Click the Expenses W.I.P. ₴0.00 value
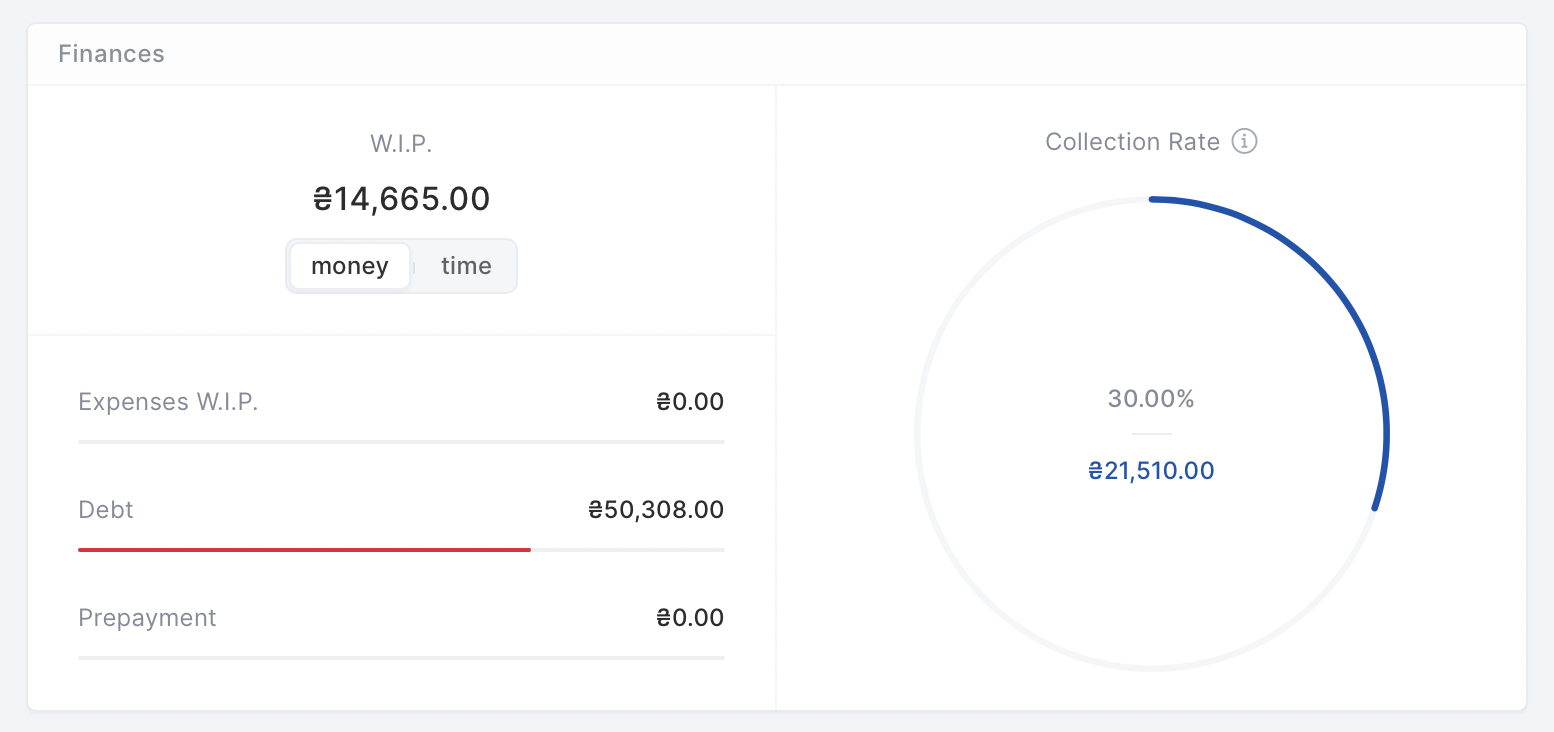 click(690, 402)
